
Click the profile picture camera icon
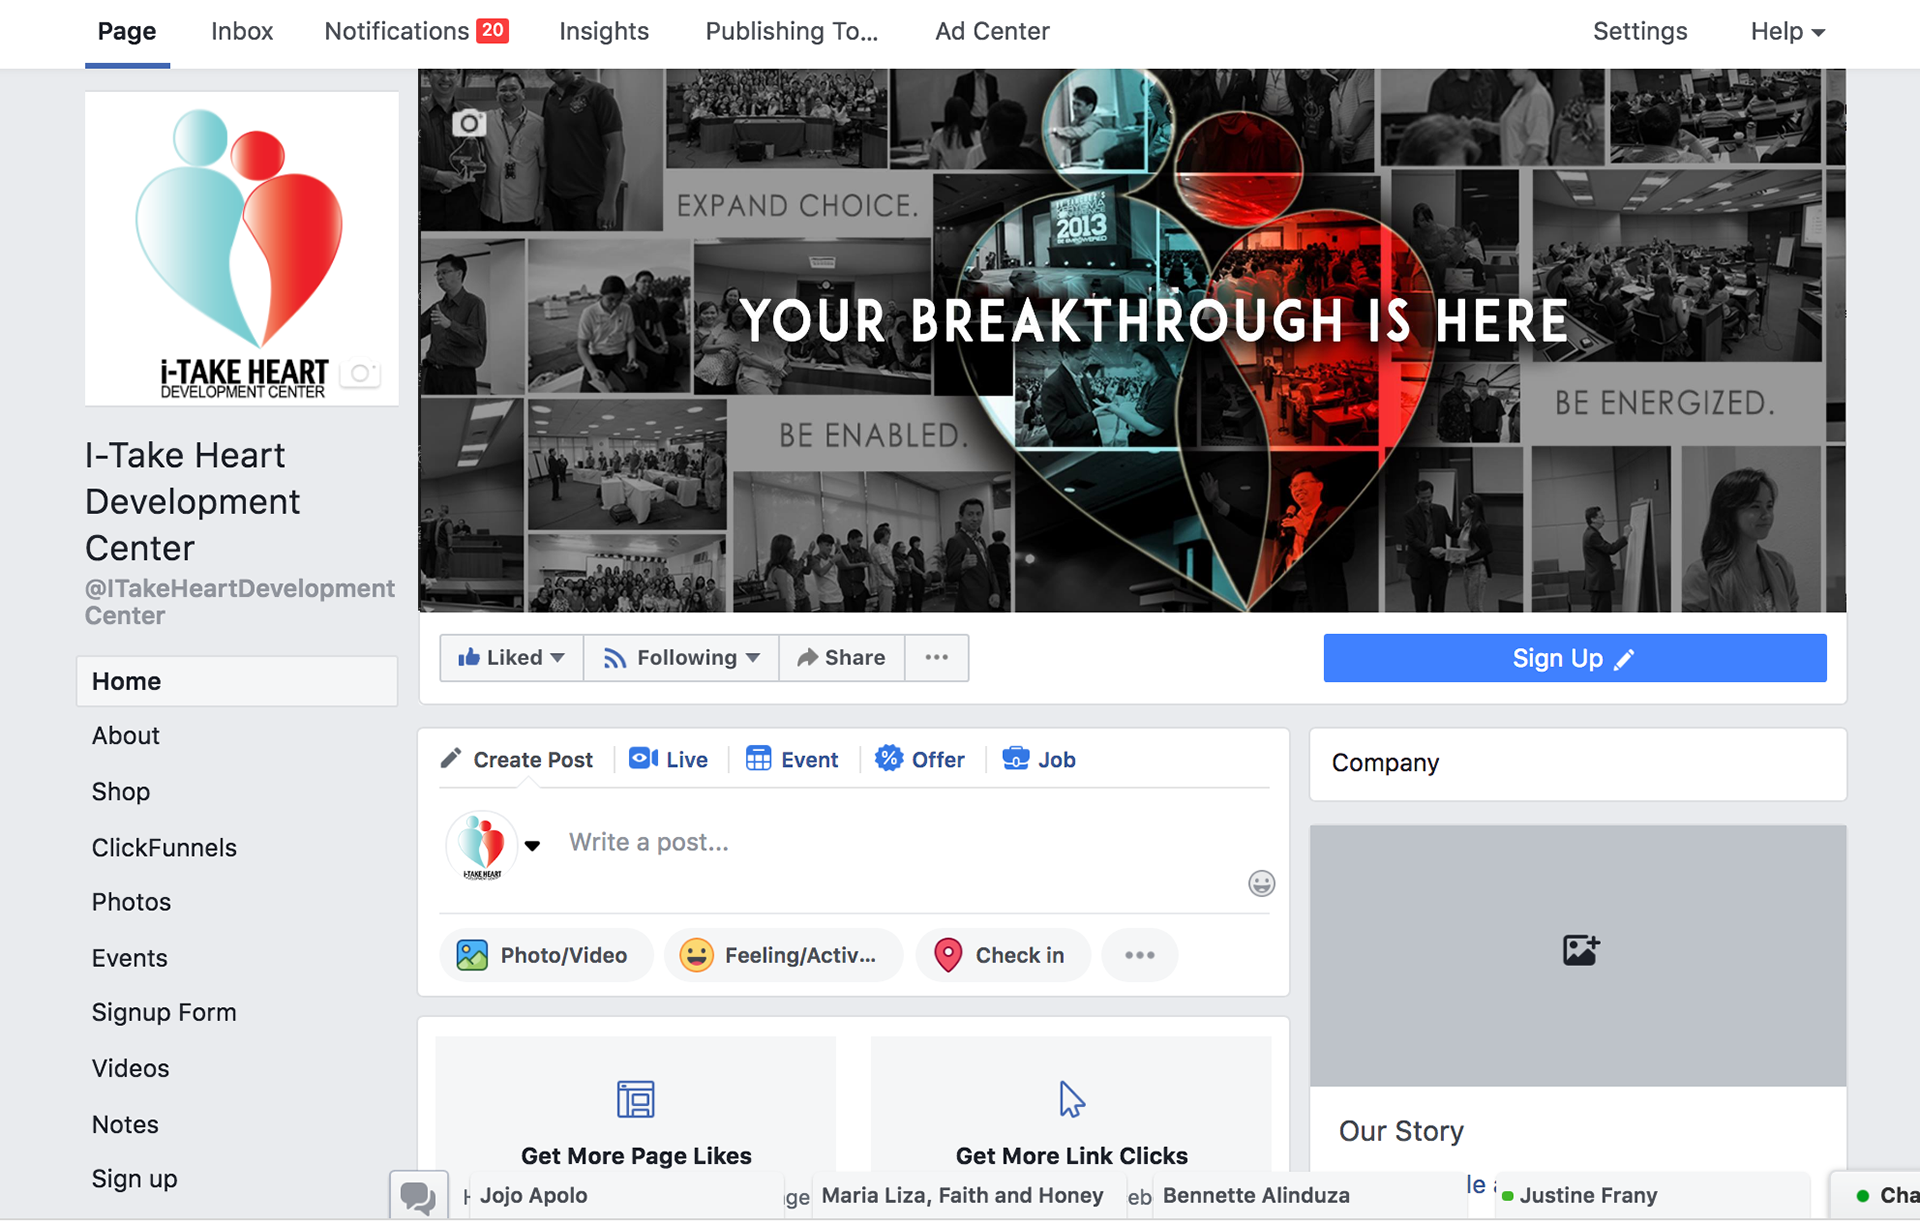coord(361,373)
